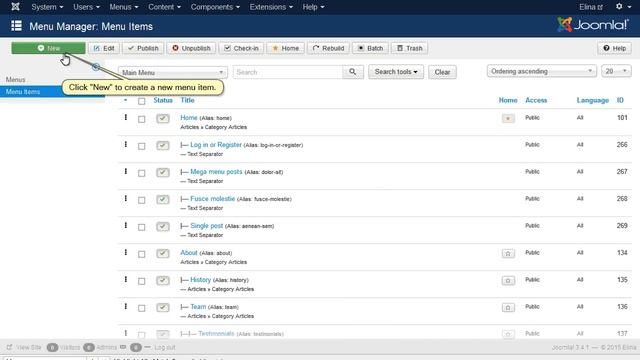Select the checkbox for History row

[x=142, y=281]
